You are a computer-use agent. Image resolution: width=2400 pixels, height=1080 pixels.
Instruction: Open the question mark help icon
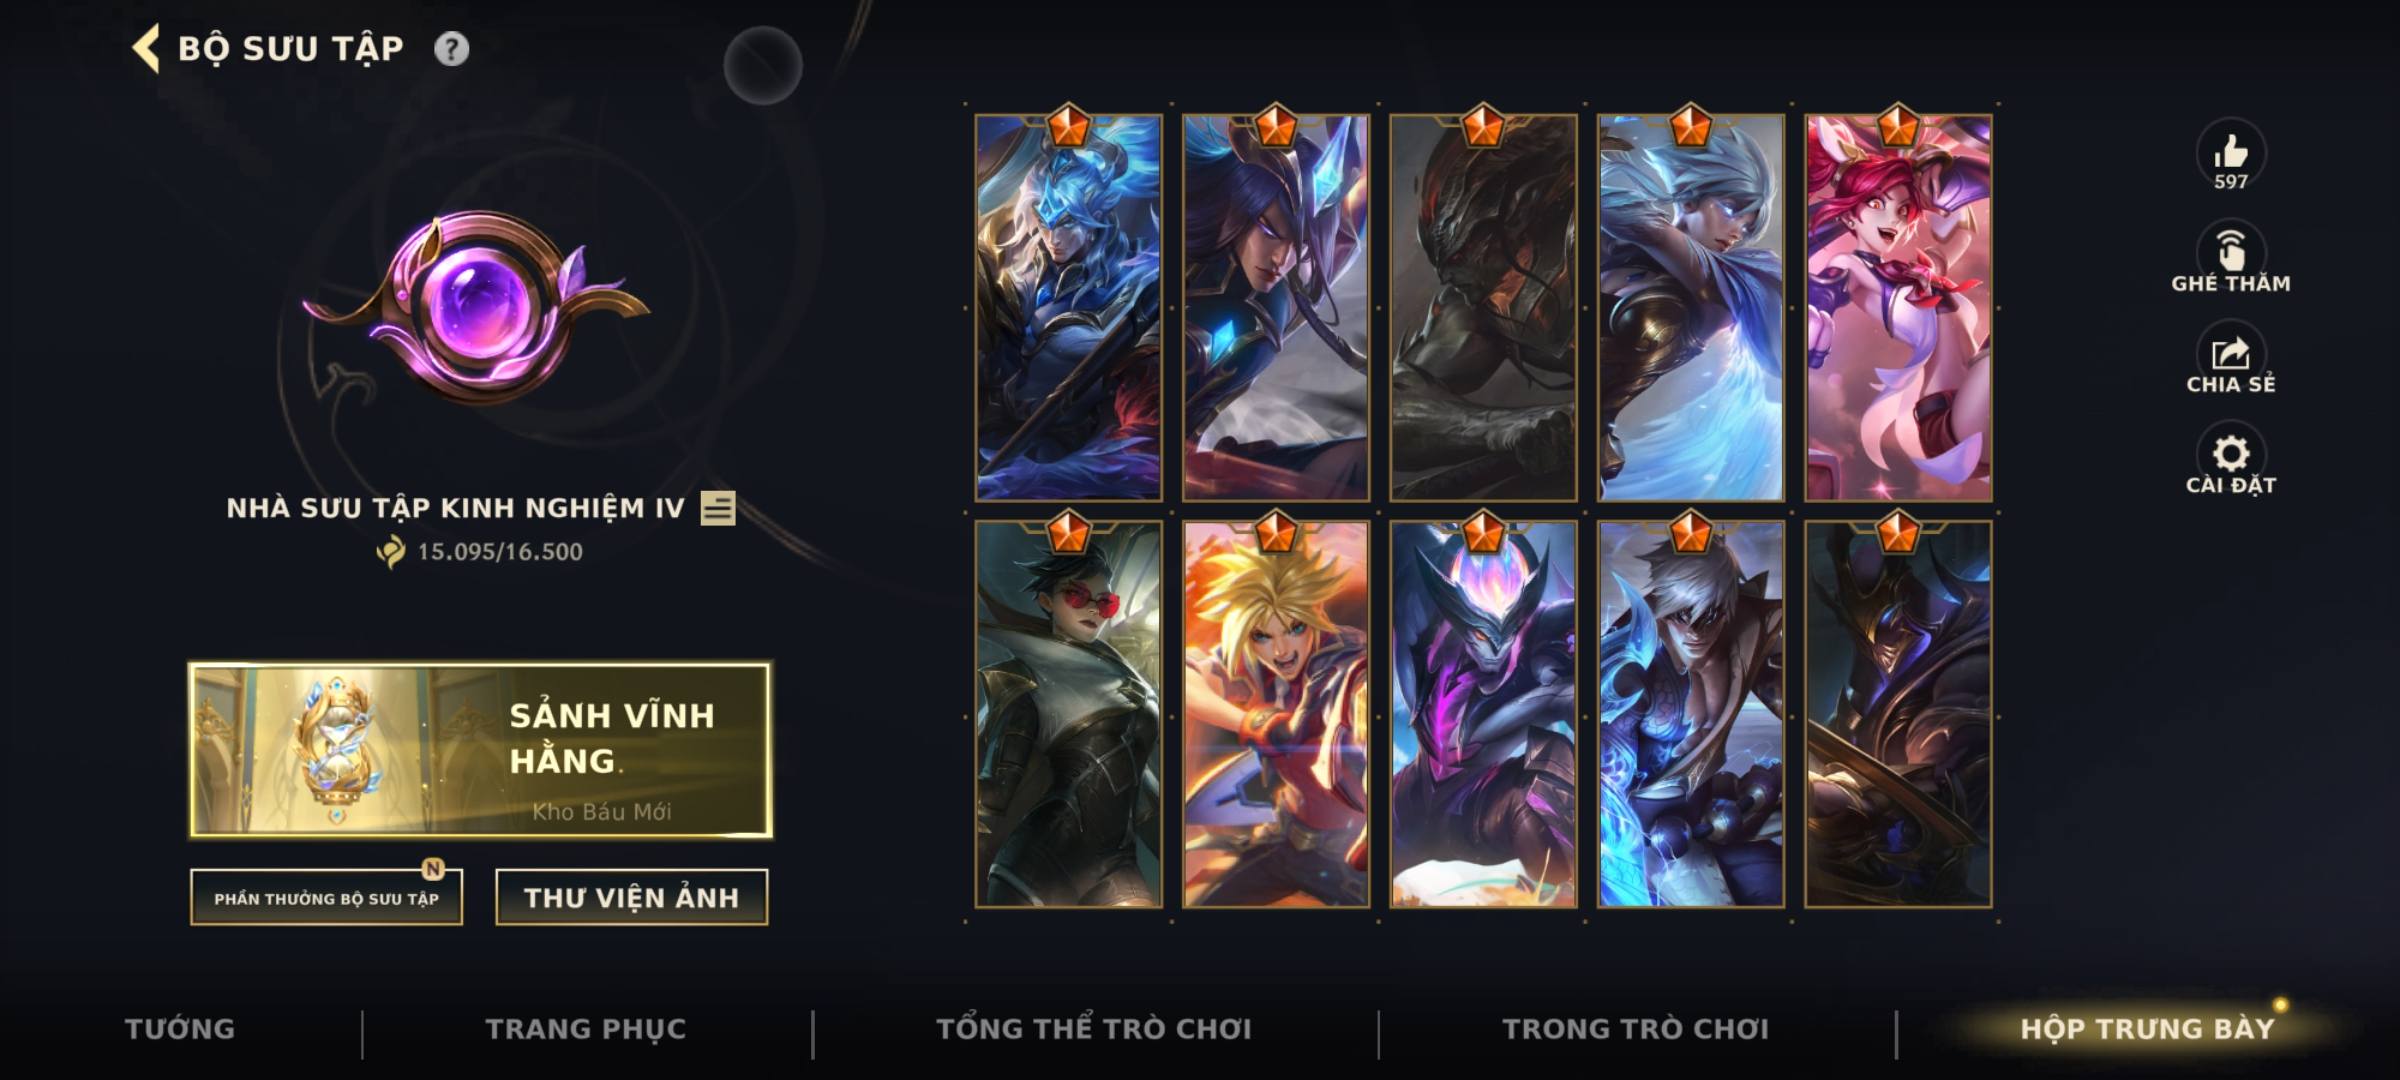[x=451, y=49]
